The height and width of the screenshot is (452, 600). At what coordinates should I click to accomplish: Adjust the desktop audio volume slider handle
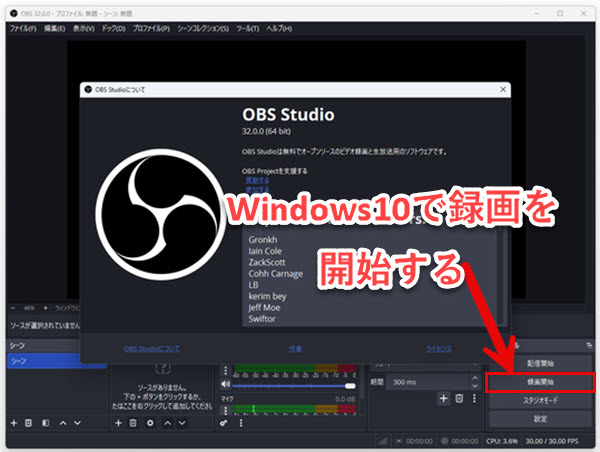(350, 386)
